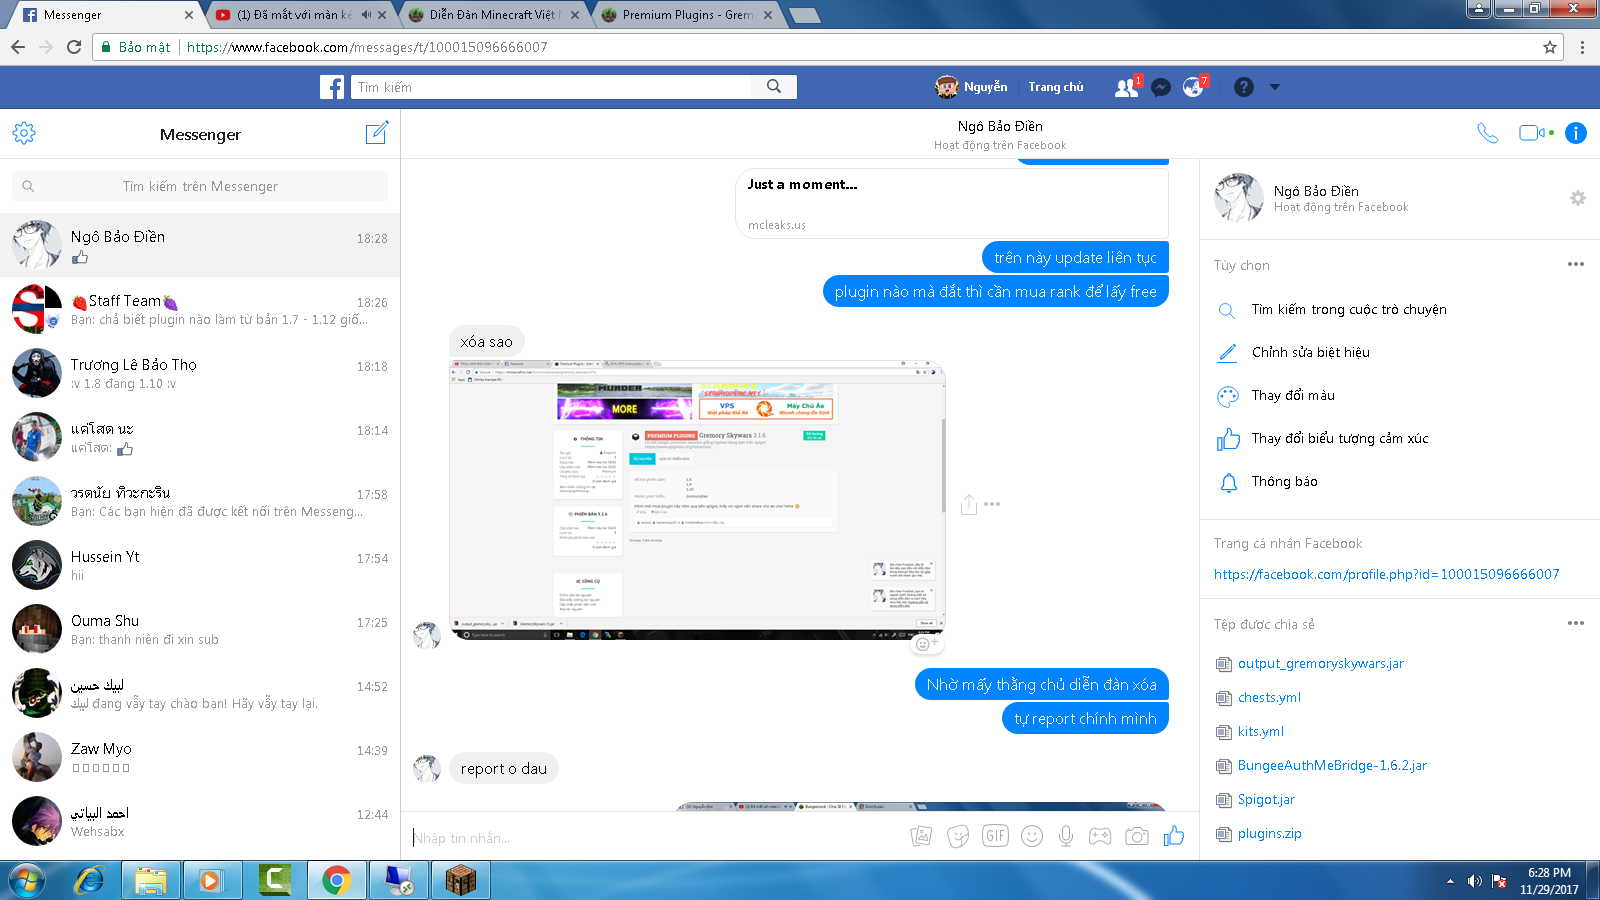Screen dimensions: 1600x900
Task: Open the Facebook profile link
Action: 1386,575
